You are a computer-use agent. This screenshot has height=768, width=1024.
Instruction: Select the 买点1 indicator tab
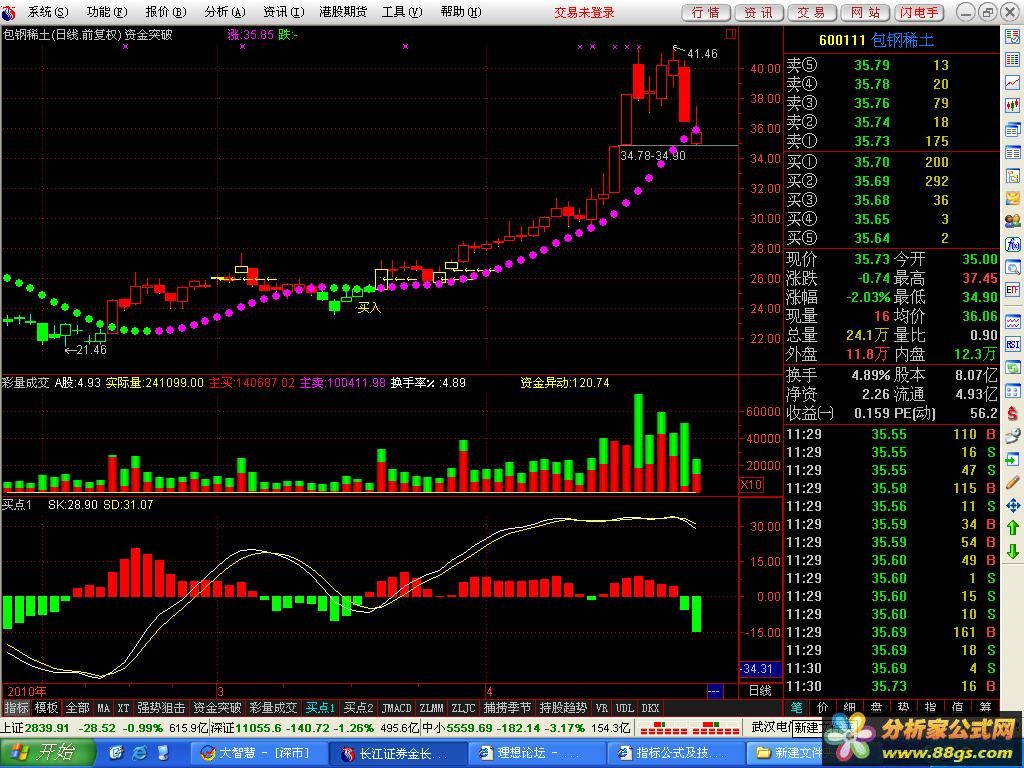point(320,707)
